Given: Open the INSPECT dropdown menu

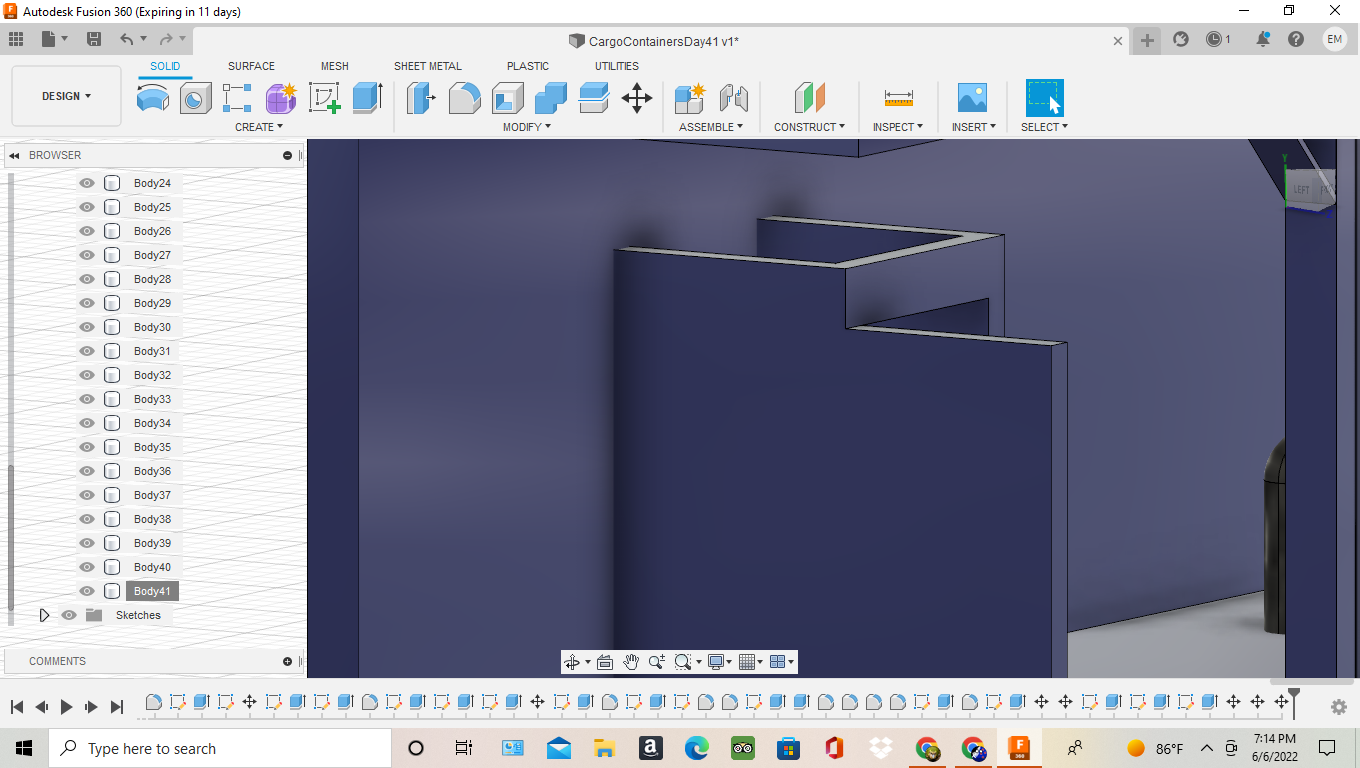Looking at the screenshot, I should click(x=898, y=127).
